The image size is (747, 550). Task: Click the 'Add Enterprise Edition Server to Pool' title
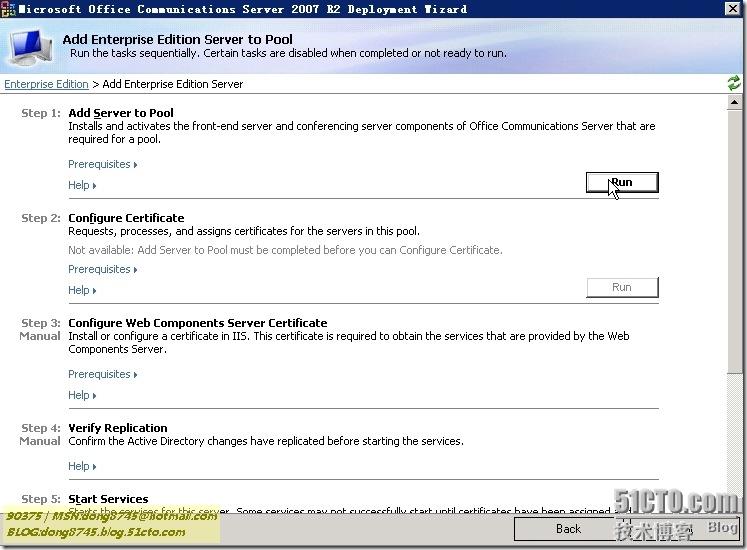178,40
